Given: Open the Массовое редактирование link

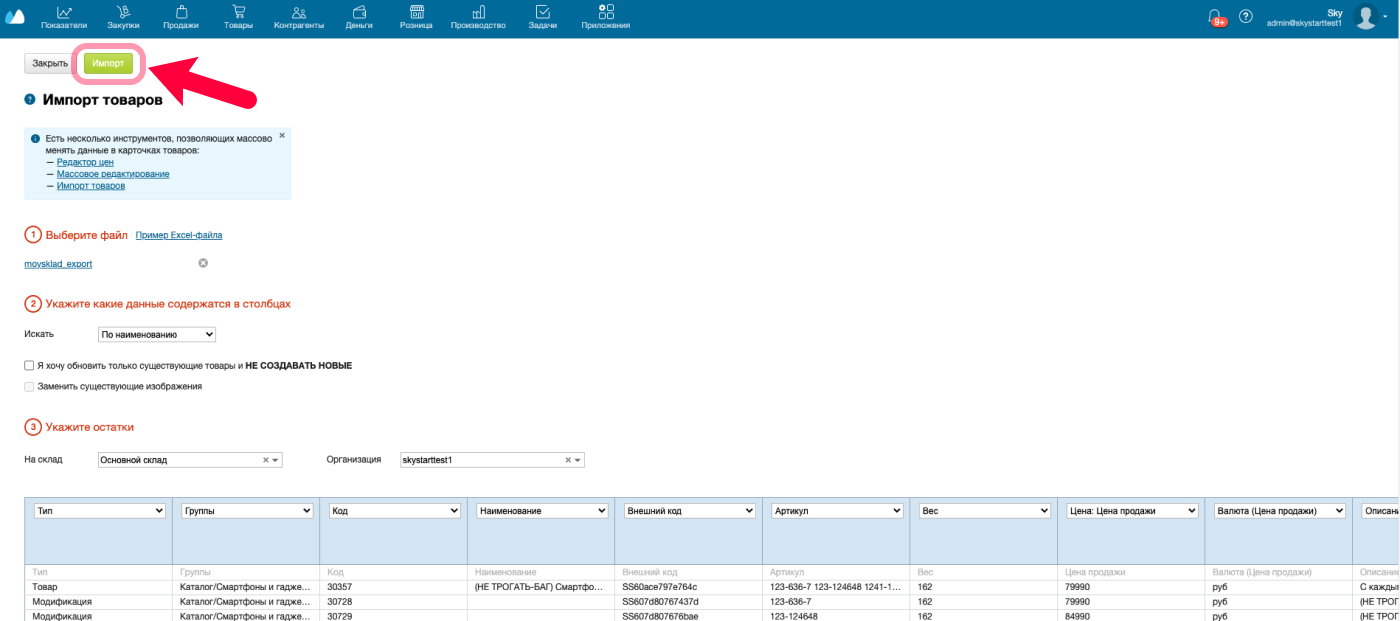Looking at the screenshot, I should point(113,174).
